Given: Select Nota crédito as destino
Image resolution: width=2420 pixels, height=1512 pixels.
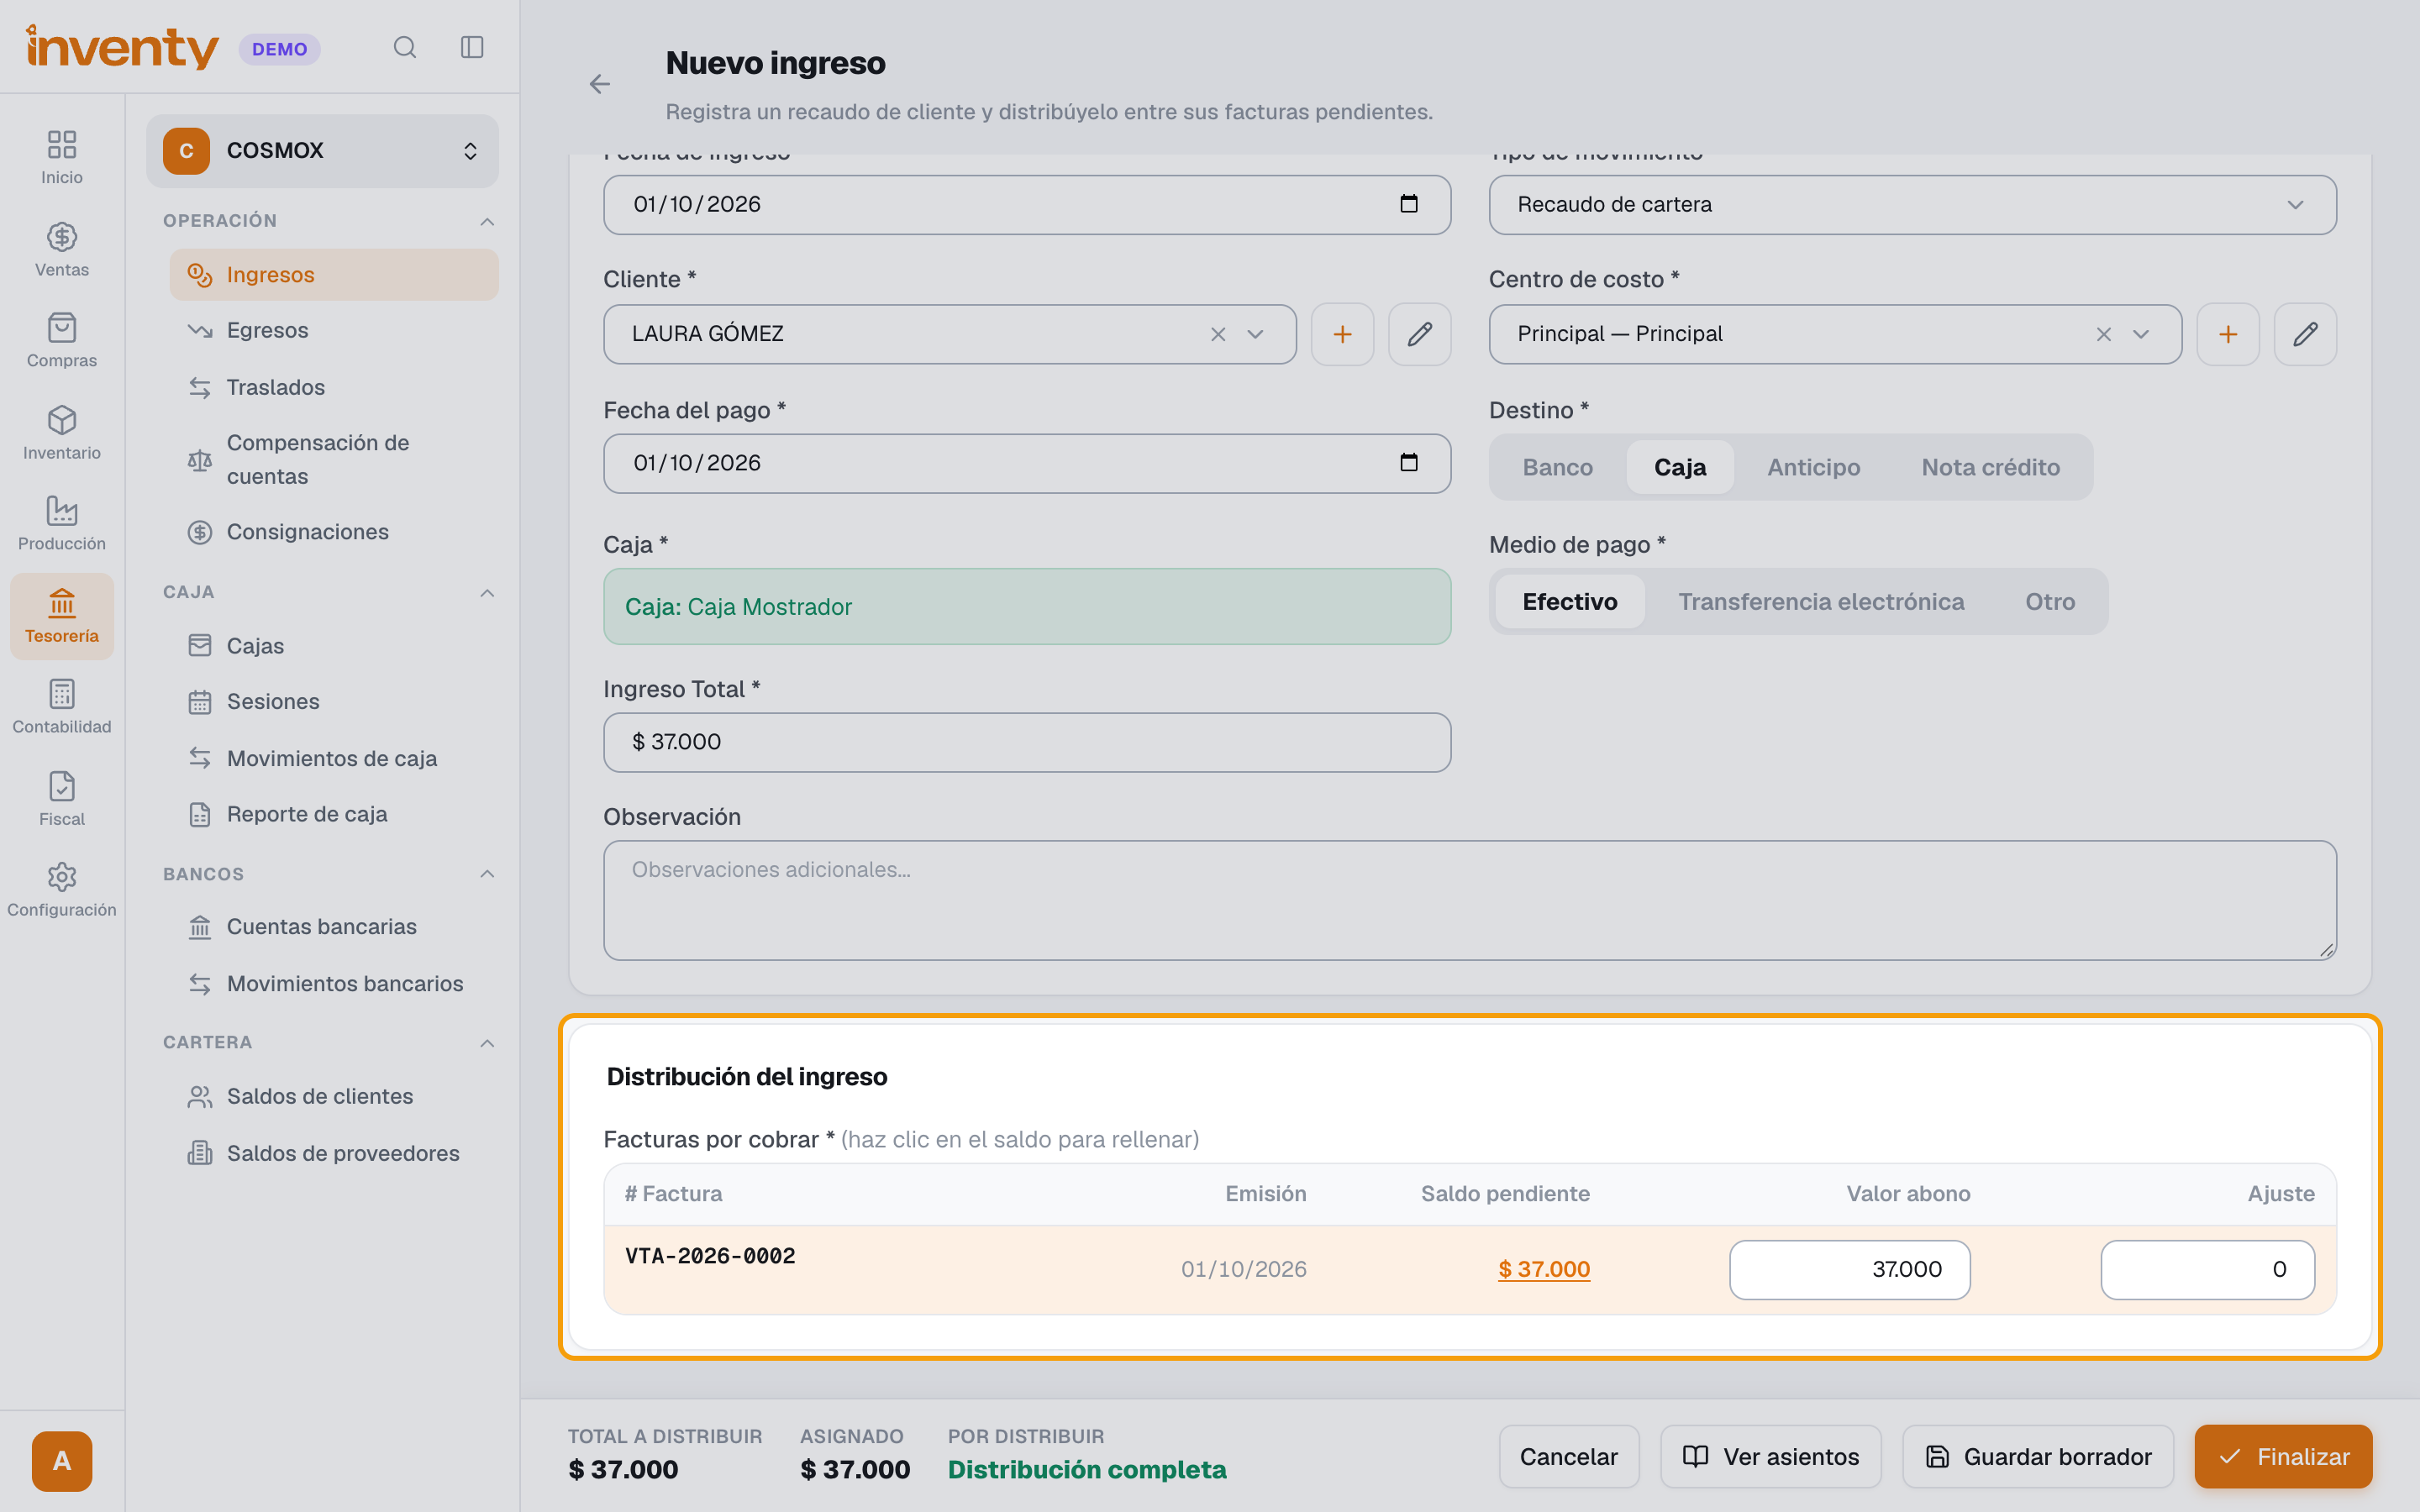Looking at the screenshot, I should pos(1990,467).
